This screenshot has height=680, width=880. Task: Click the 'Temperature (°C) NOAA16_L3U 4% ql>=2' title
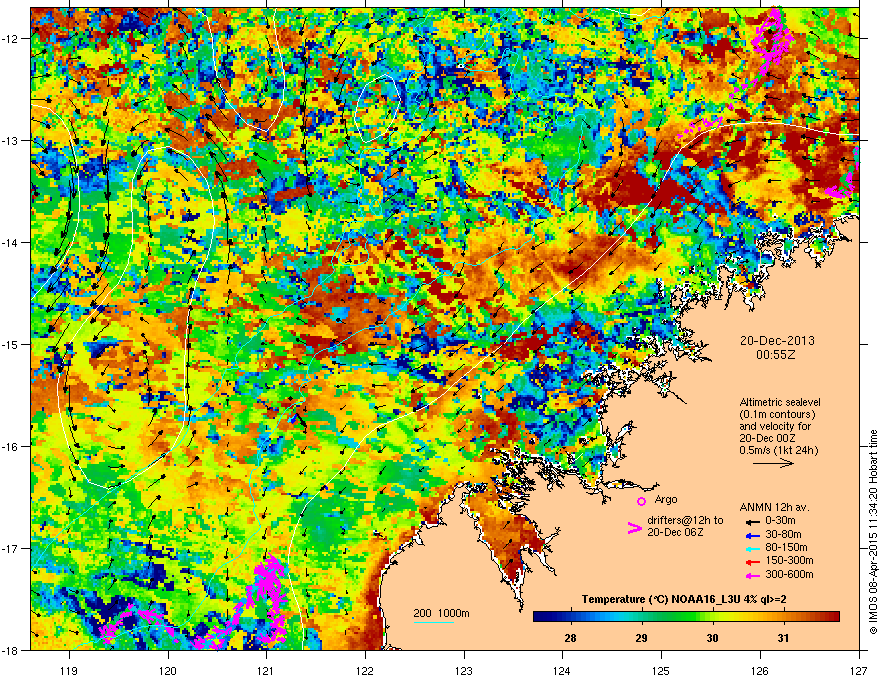684,599
